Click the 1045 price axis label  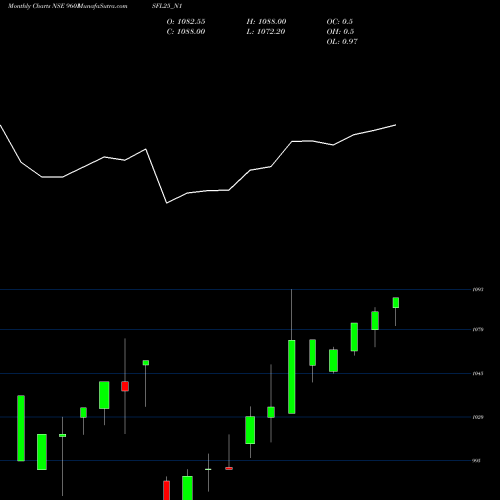coord(478,373)
